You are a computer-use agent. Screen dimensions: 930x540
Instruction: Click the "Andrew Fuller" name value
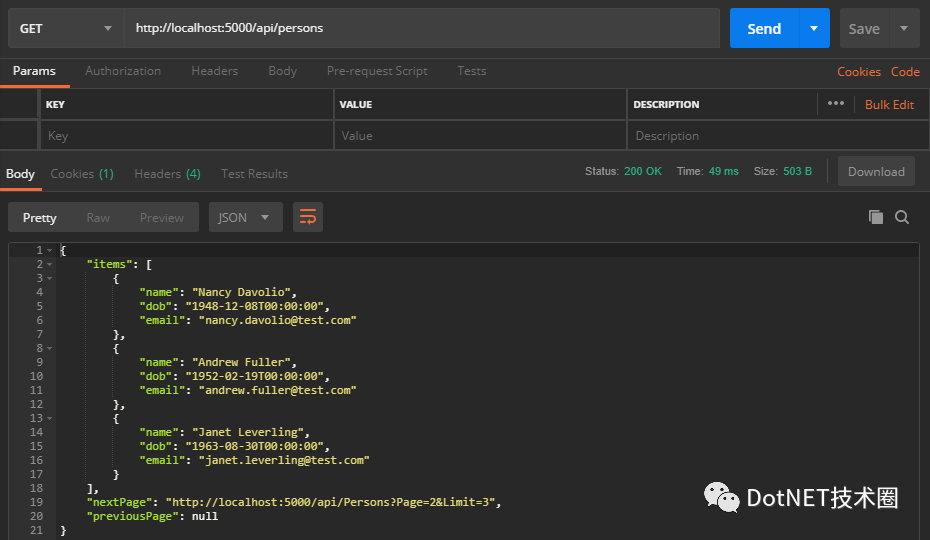pyautogui.click(x=241, y=362)
